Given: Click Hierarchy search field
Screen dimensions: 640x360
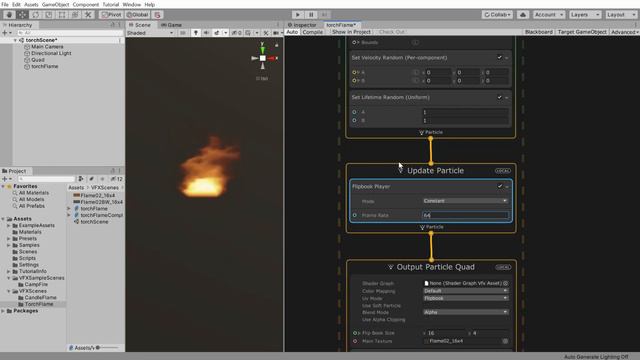Looking at the screenshot, I should (x=69, y=33).
